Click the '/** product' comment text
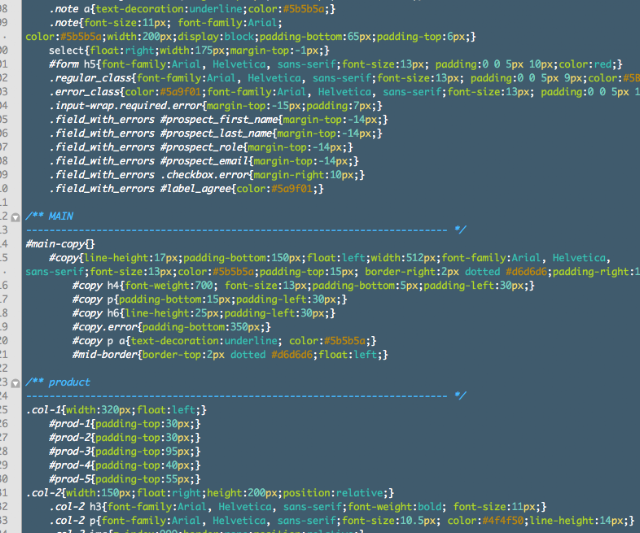The width and height of the screenshot is (640, 533). (58, 382)
